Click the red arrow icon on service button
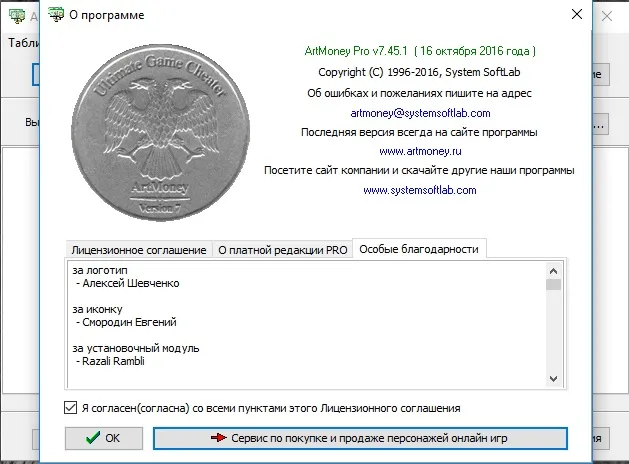The width and height of the screenshot is (629, 464). click(219, 438)
